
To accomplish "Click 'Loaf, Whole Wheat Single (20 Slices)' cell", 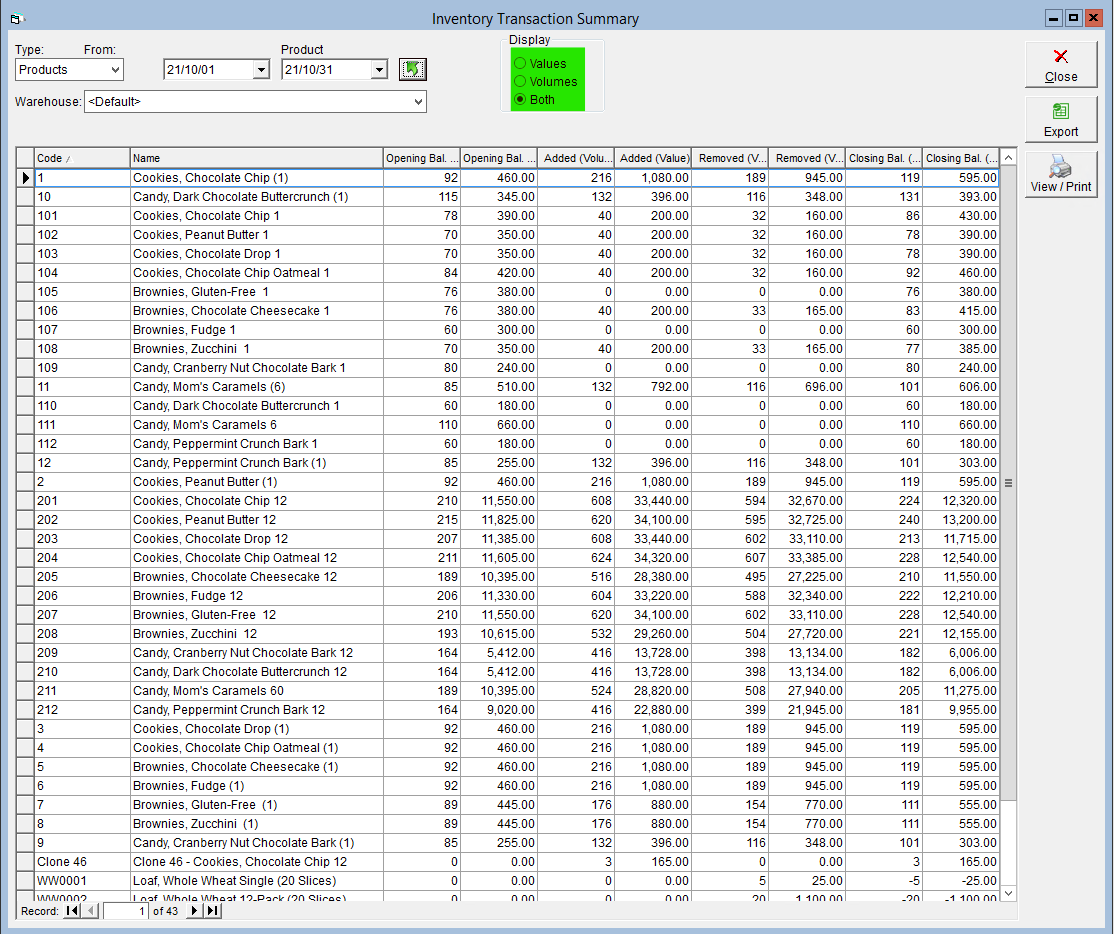I will point(256,881).
